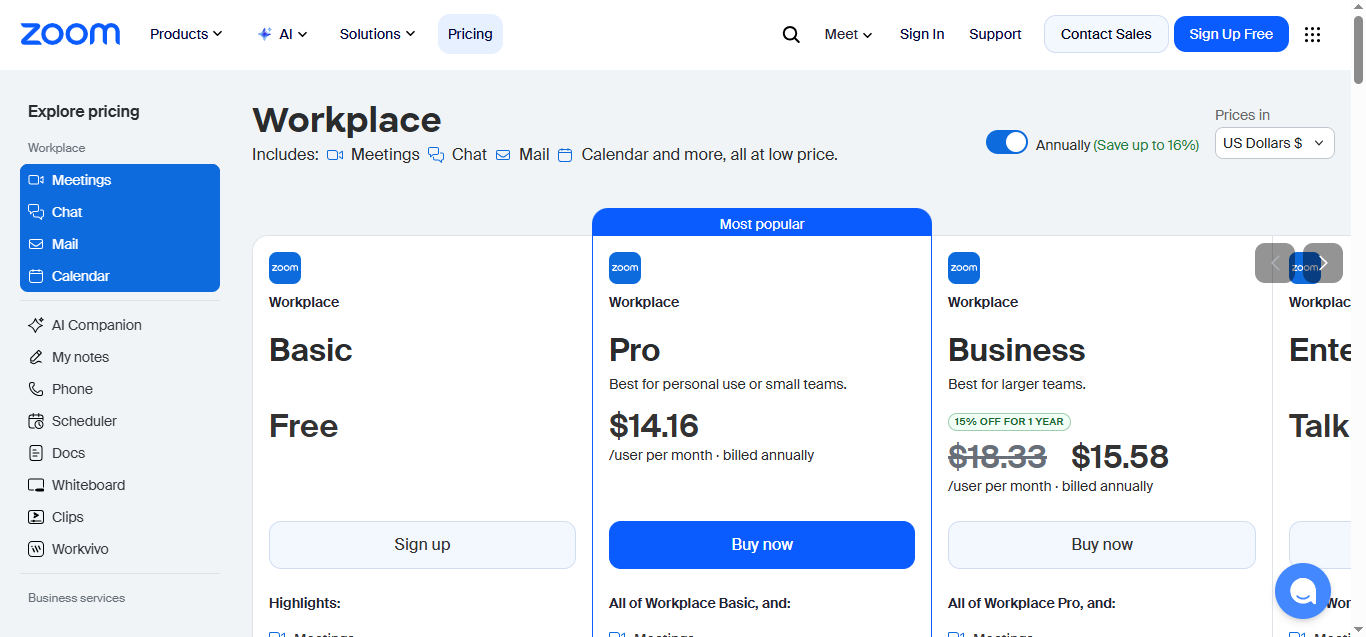Image resolution: width=1366 pixels, height=637 pixels.
Task: Expand the Products dropdown menu
Action: 186,34
